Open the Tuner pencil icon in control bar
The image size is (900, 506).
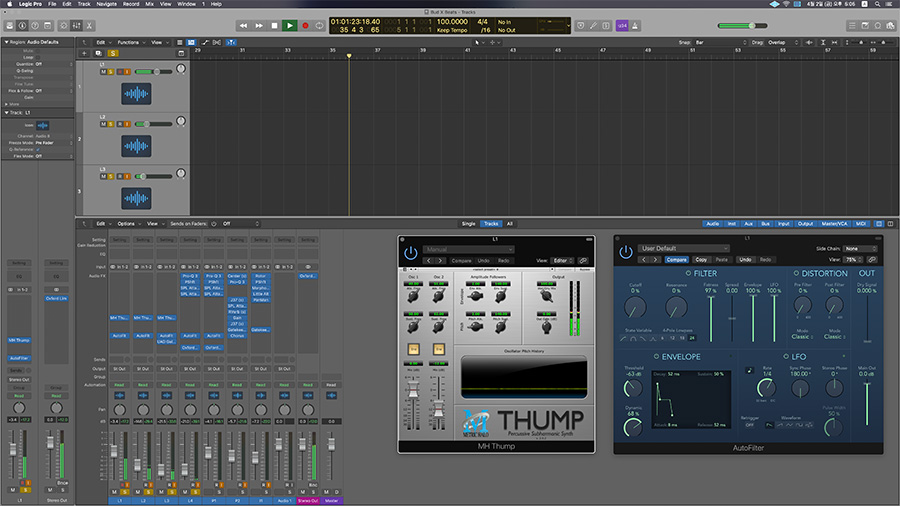(x=593, y=26)
